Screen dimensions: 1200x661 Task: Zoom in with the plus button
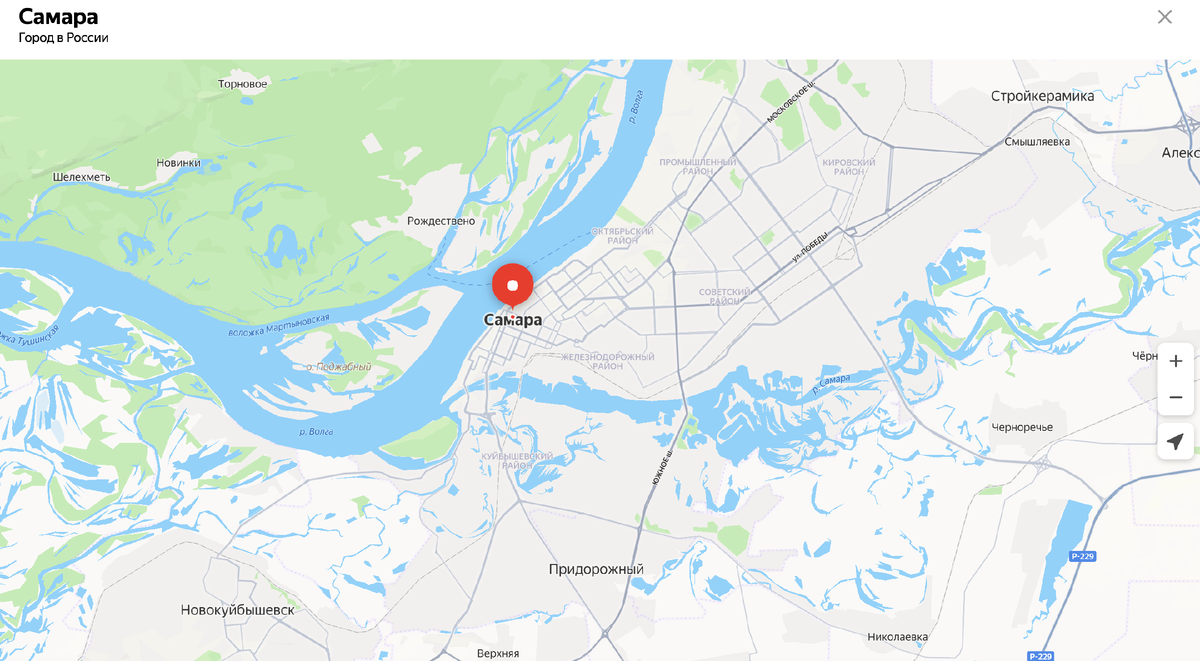click(1176, 361)
